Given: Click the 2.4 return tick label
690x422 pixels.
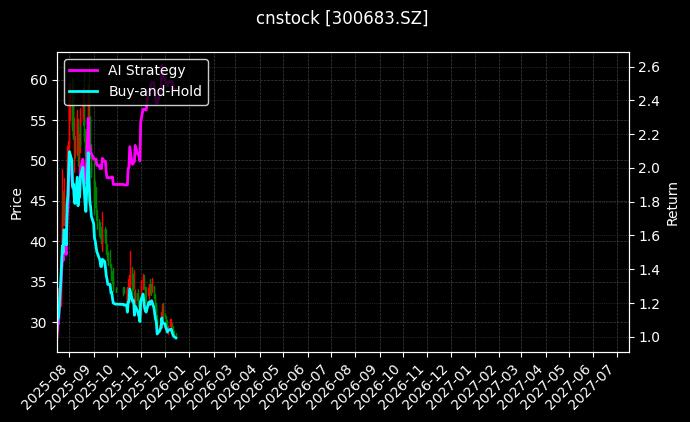Looking at the screenshot, I should [x=649, y=101].
